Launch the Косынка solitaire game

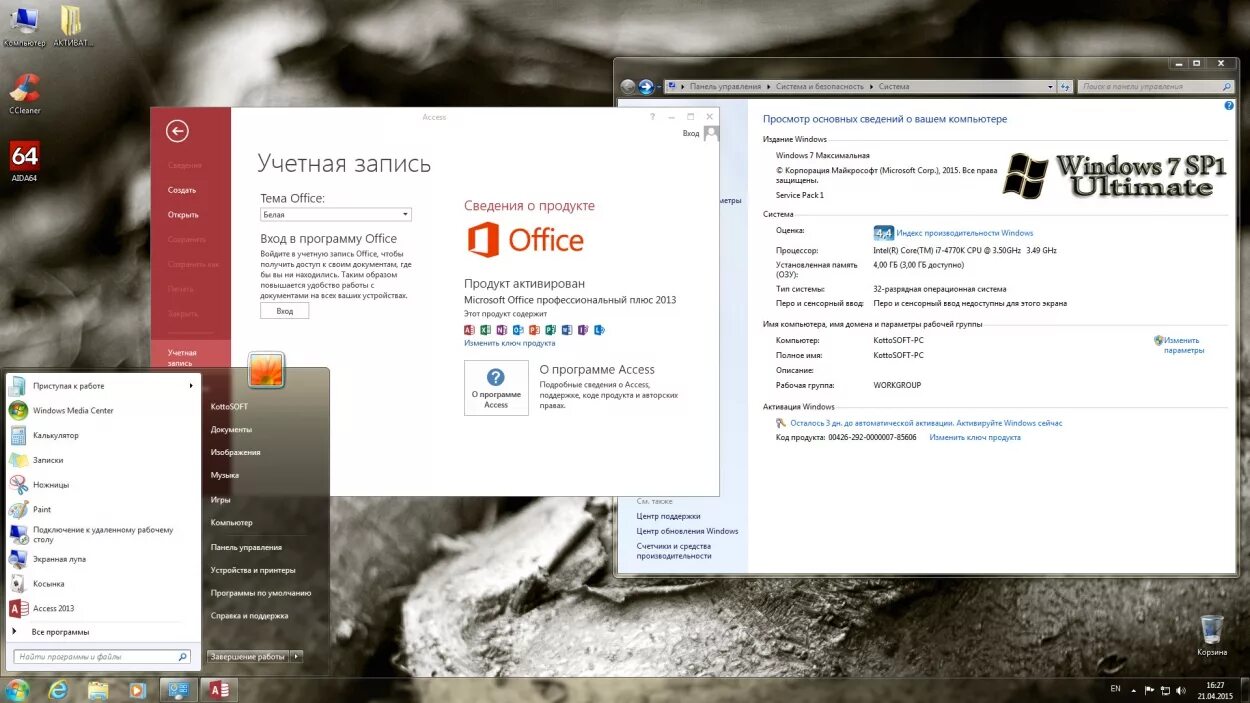coord(103,584)
